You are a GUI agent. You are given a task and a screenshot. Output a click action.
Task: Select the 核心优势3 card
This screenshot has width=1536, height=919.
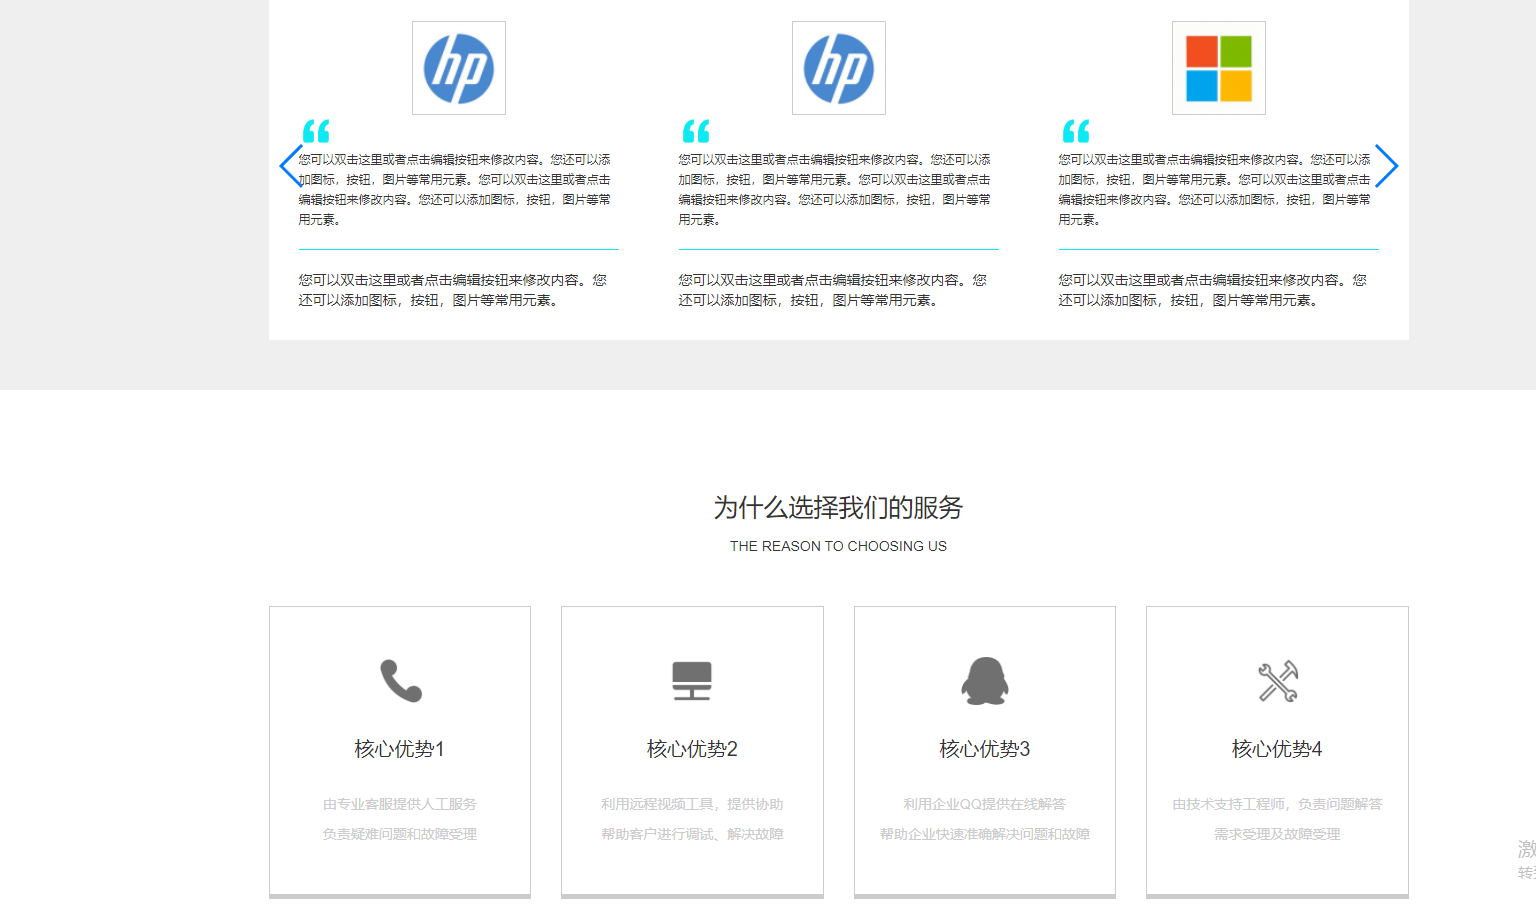tap(984, 750)
